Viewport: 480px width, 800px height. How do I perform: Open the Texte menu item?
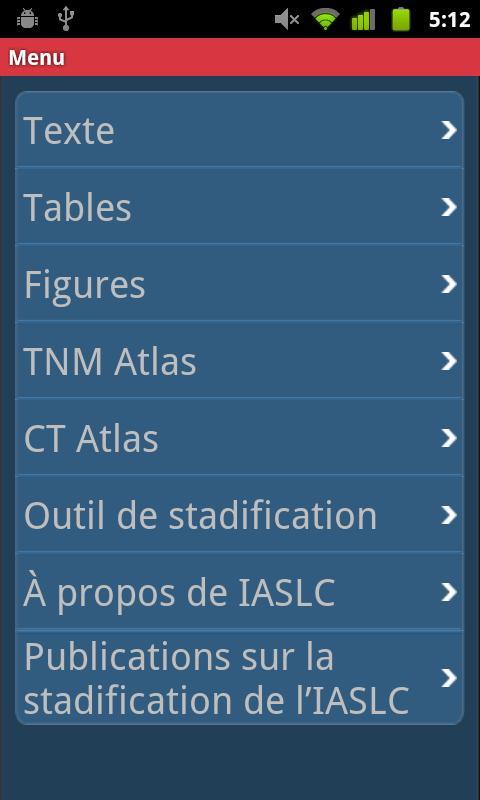[239, 130]
